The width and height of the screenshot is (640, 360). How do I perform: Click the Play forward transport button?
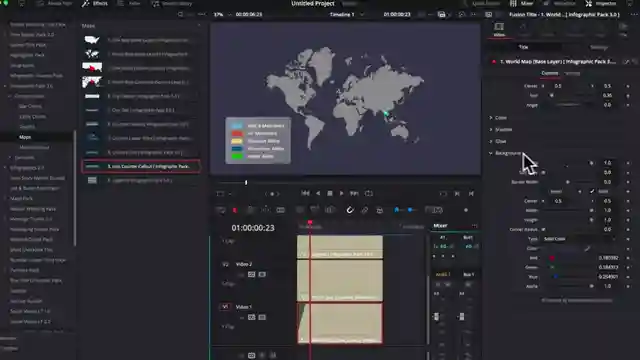[x=342, y=193]
